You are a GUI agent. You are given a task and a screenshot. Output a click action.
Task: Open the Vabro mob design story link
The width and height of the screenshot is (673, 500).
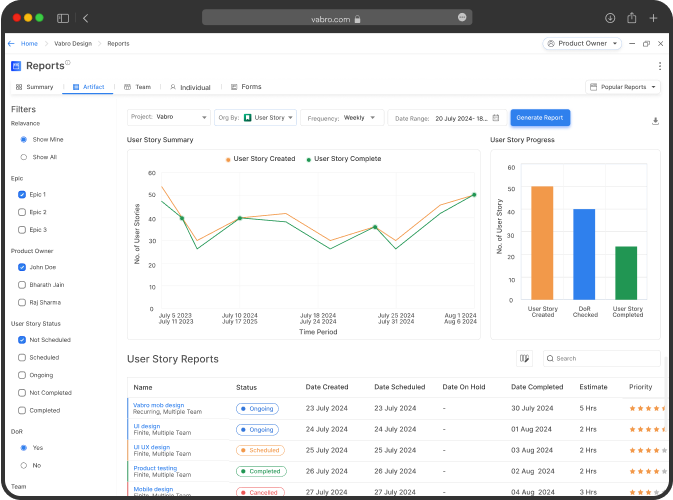[158, 404]
